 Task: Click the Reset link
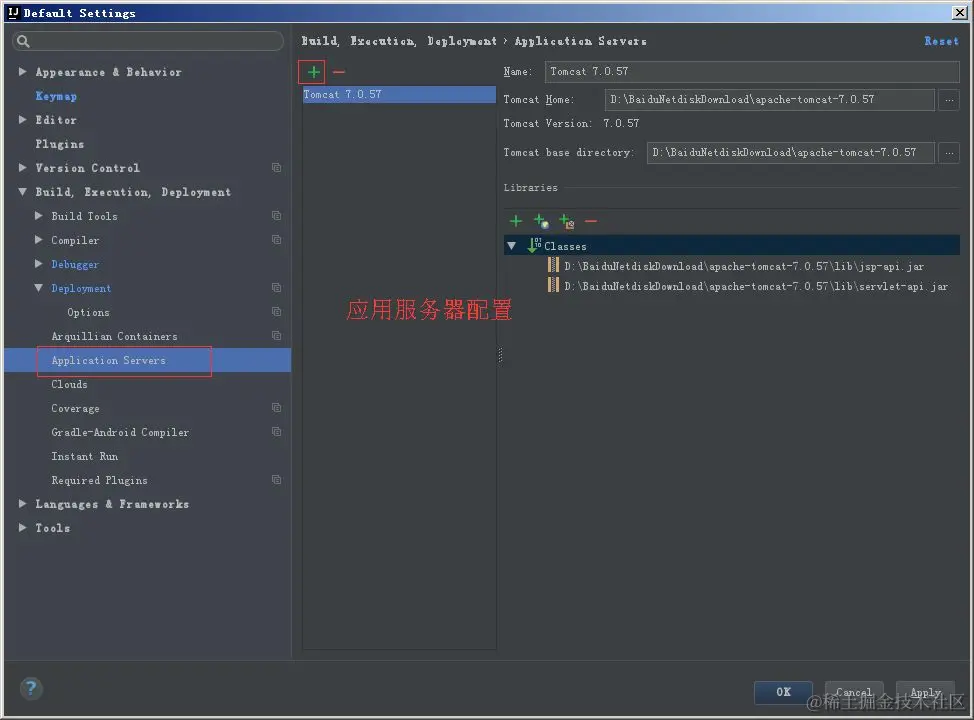(x=941, y=41)
